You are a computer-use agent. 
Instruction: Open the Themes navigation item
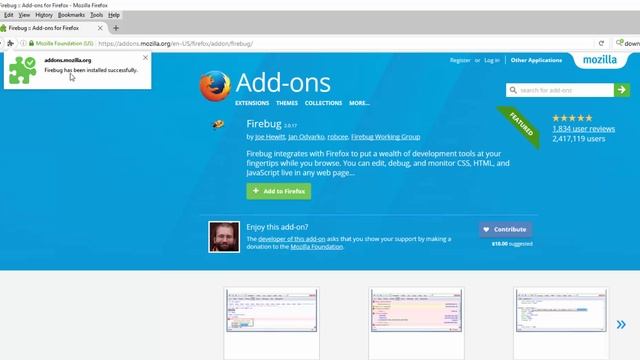tap(287, 103)
